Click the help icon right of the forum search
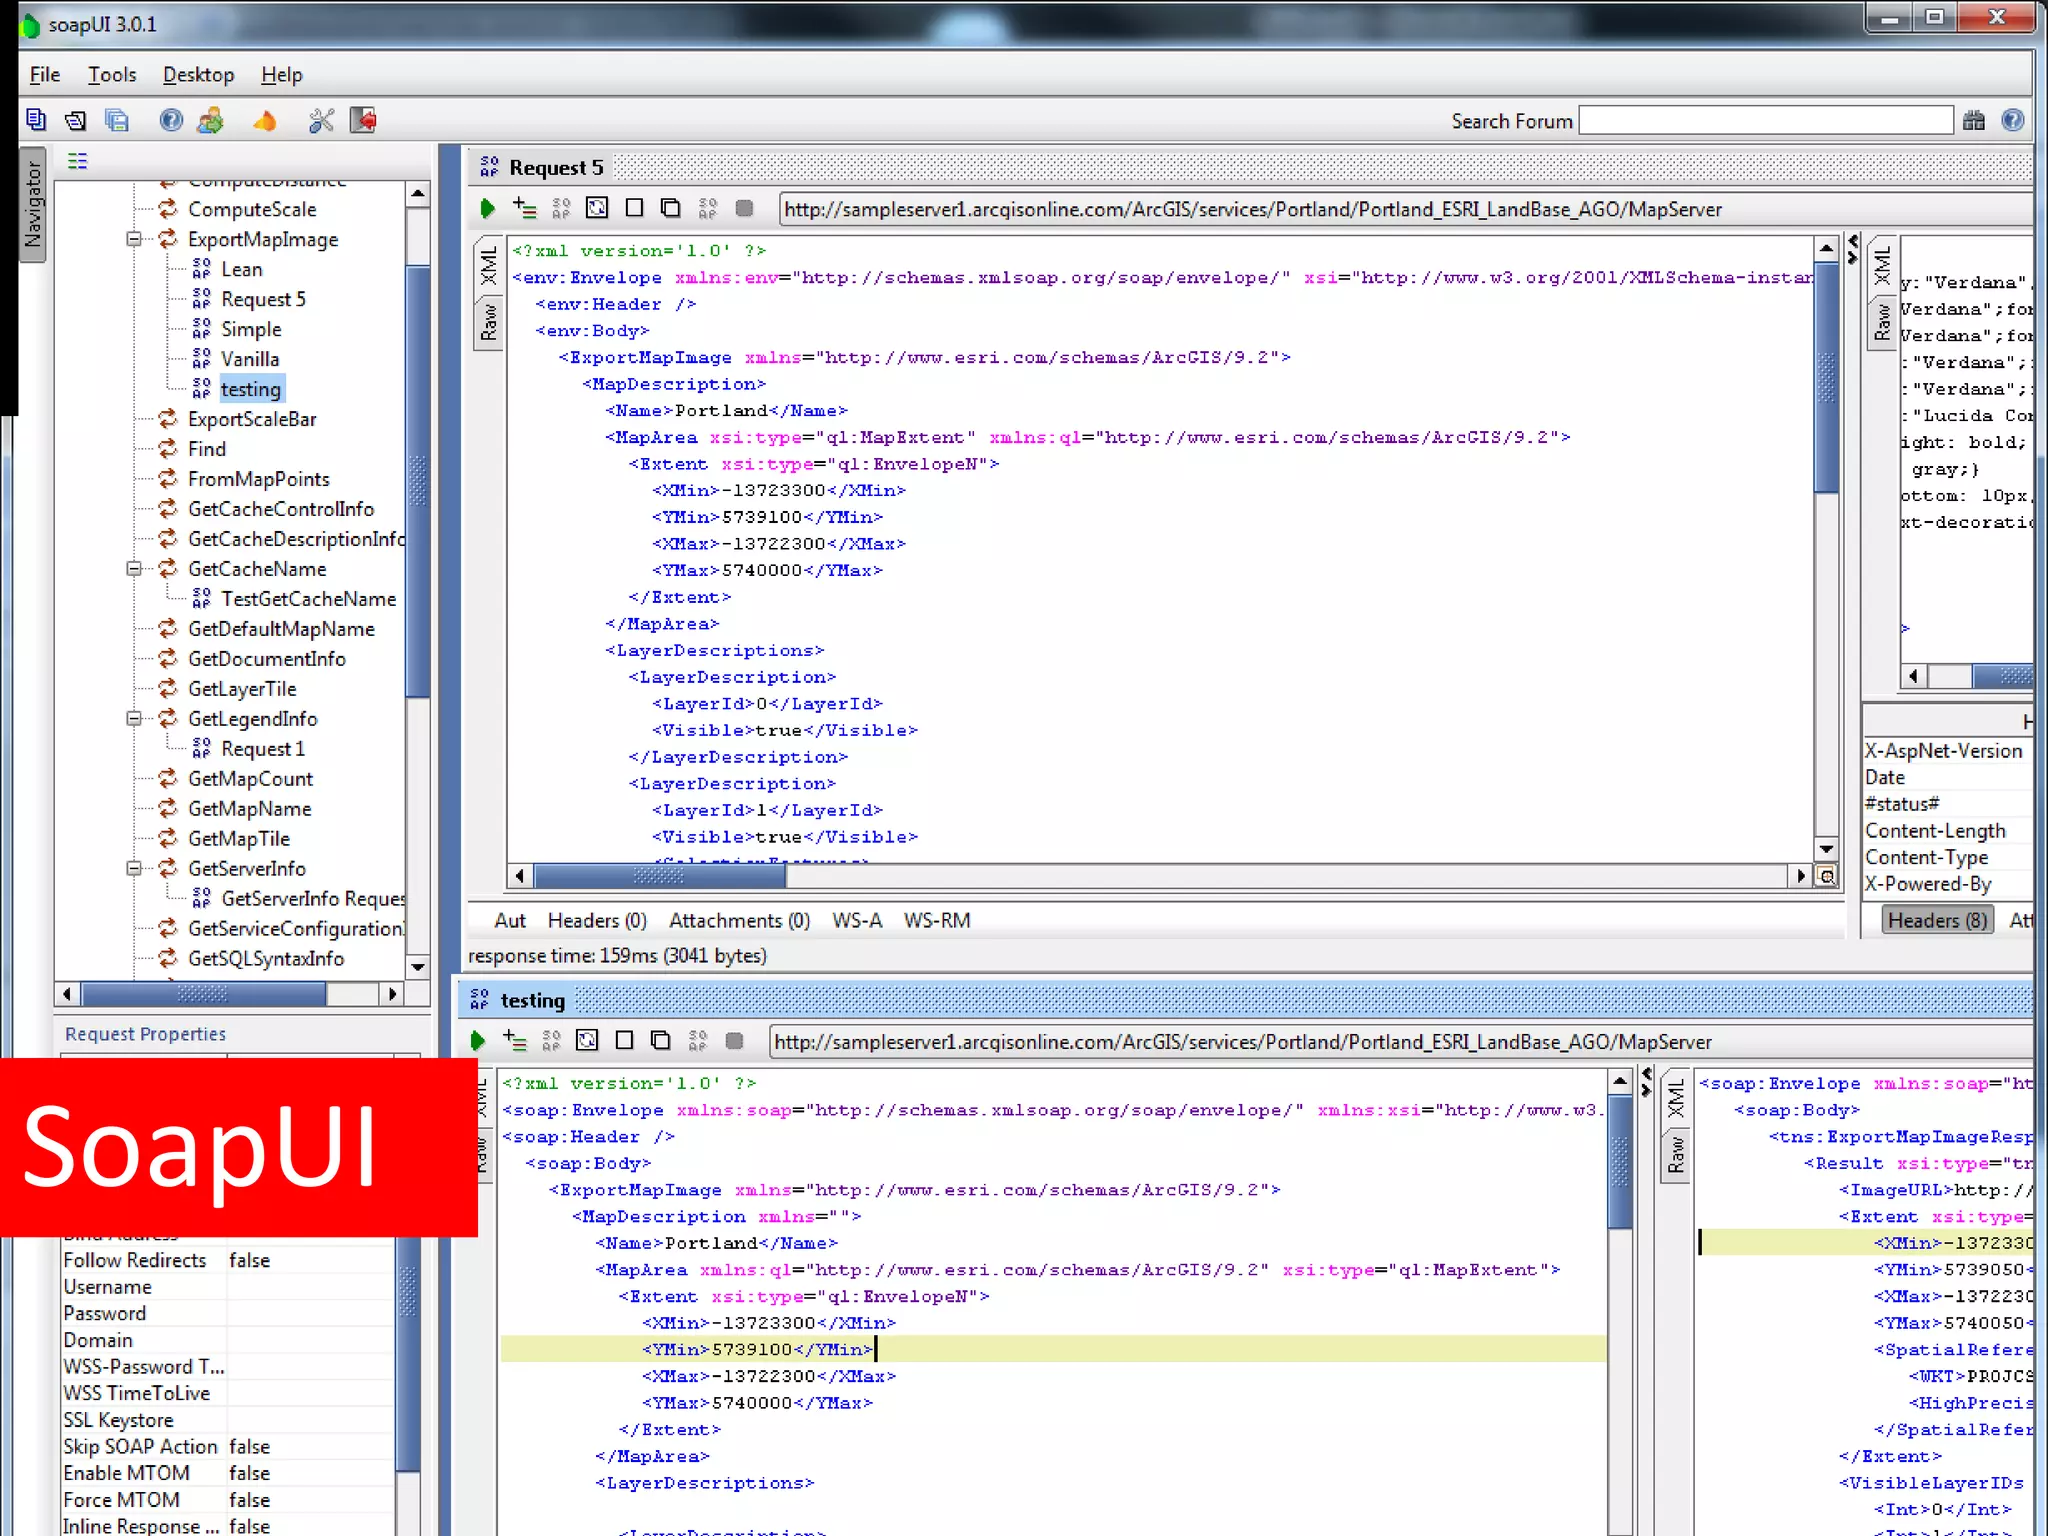Viewport: 2048px width, 1536px height. [x=2013, y=120]
